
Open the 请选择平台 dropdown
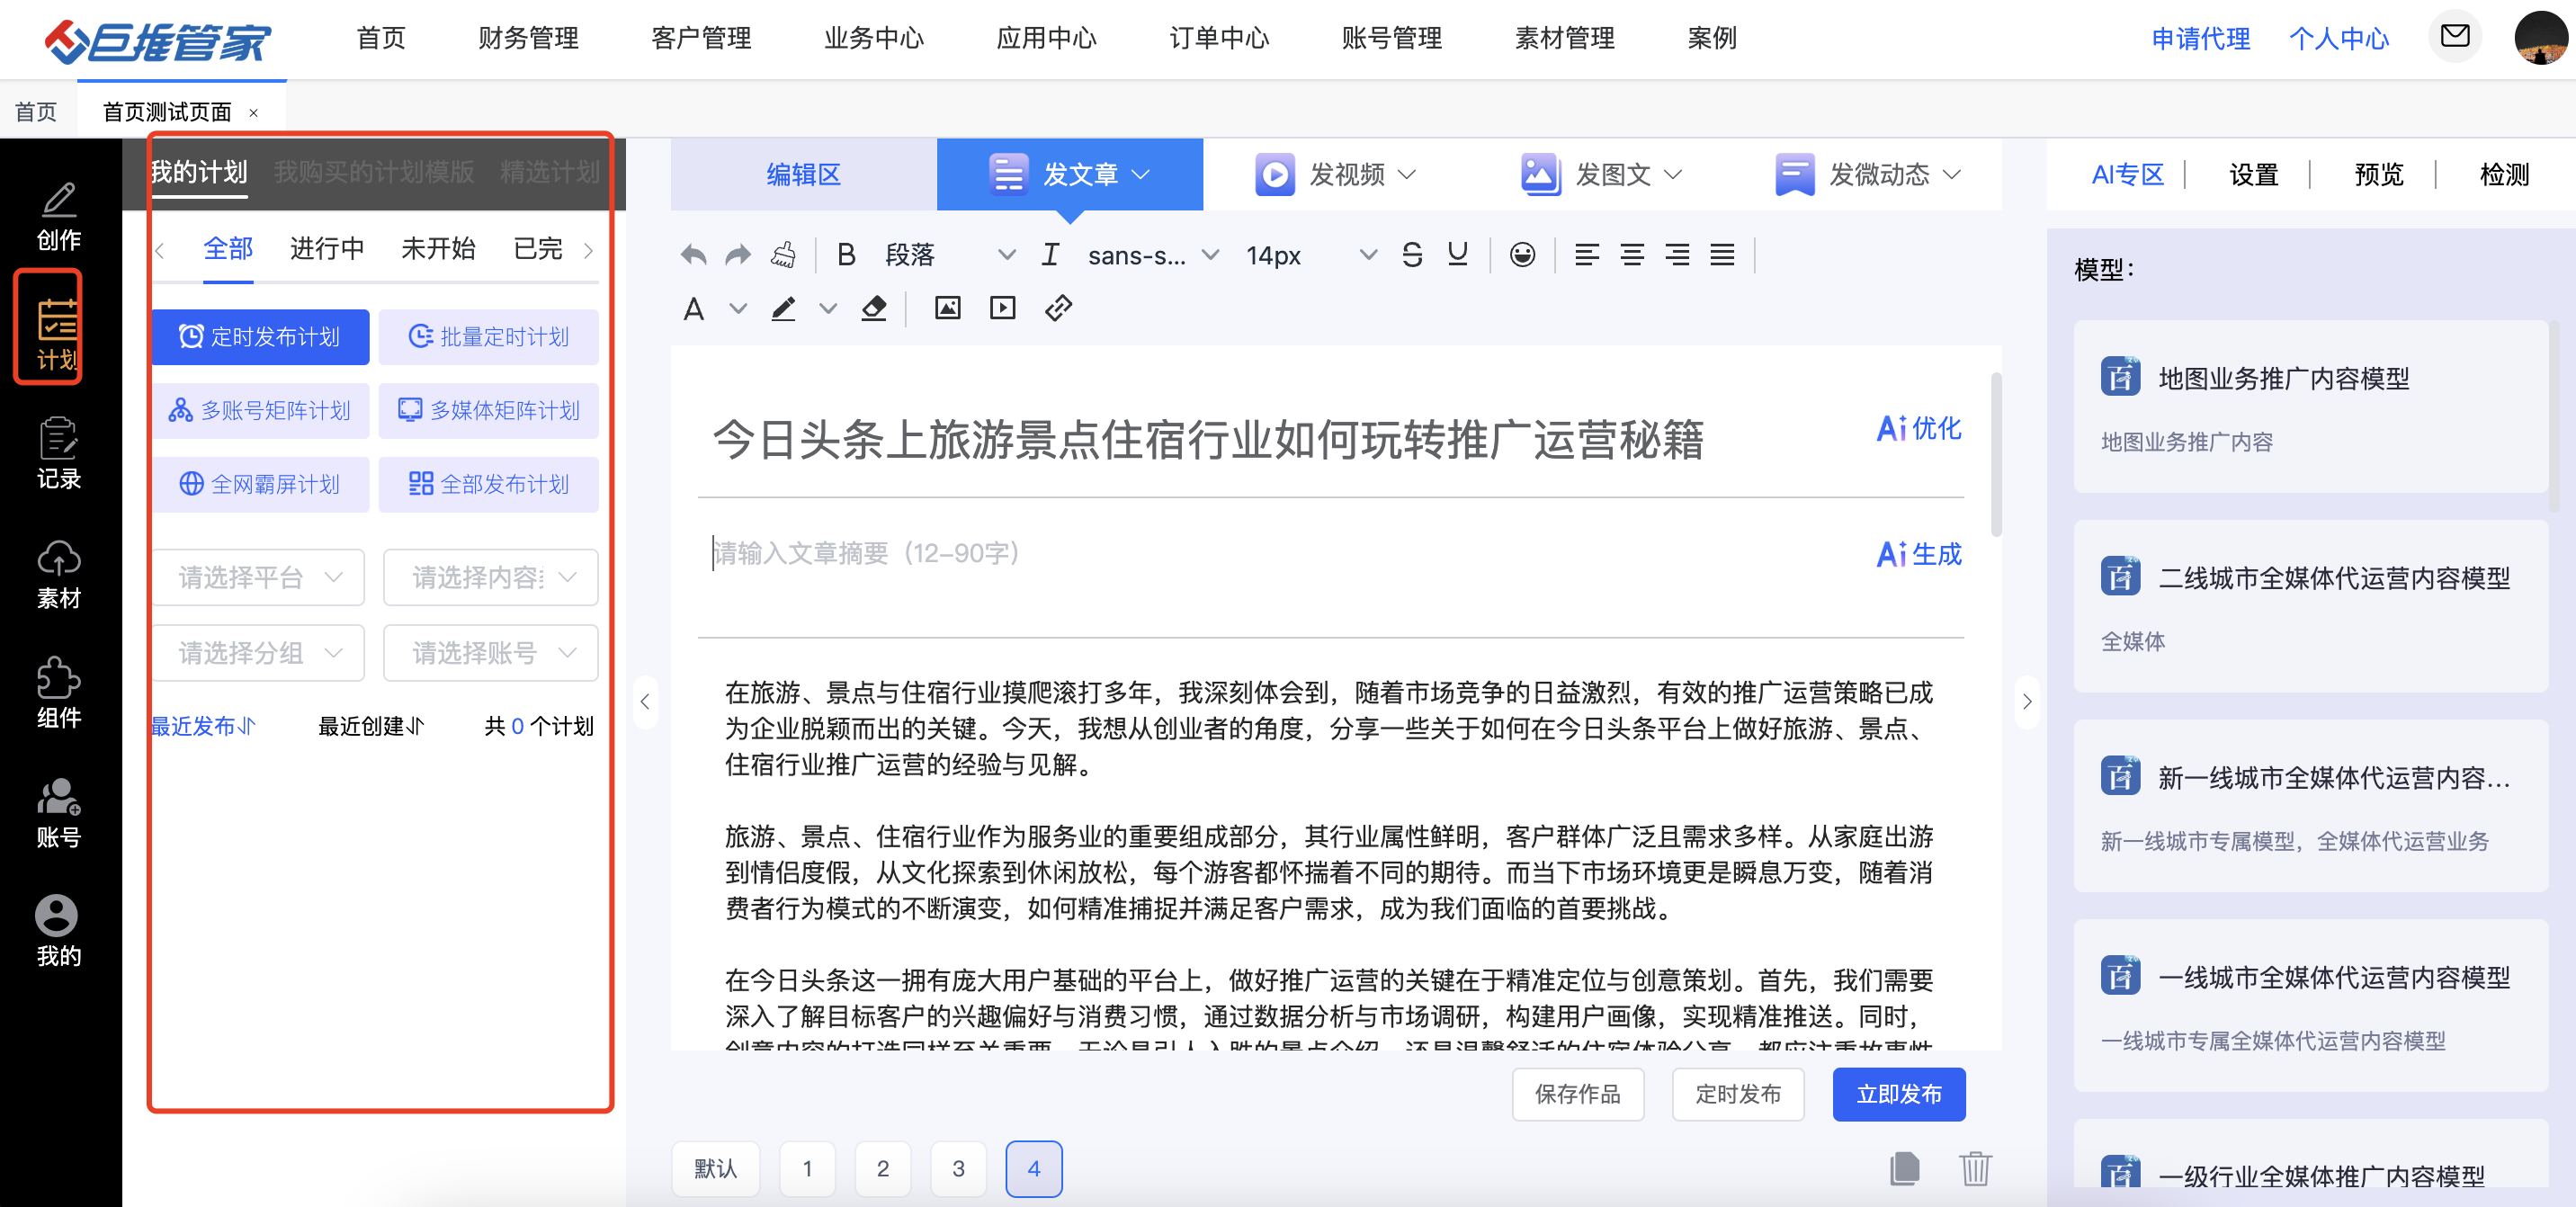click(x=259, y=577)
